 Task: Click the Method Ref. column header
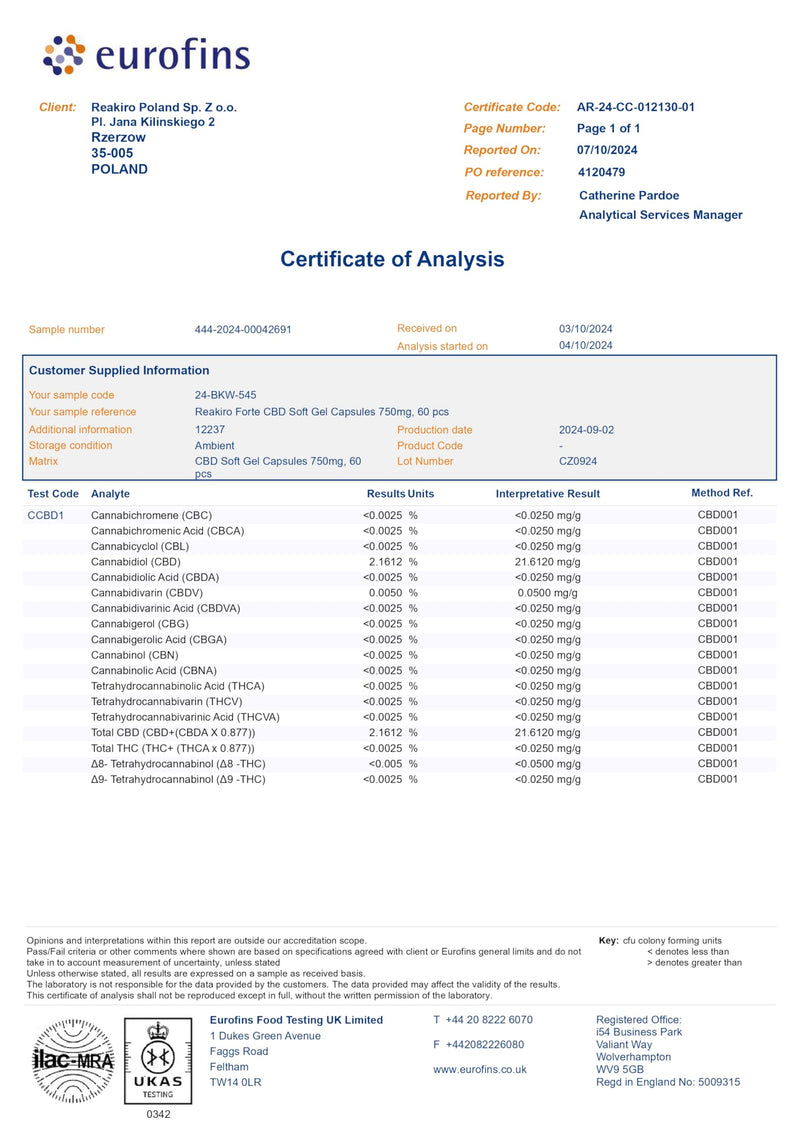(722, 493)
